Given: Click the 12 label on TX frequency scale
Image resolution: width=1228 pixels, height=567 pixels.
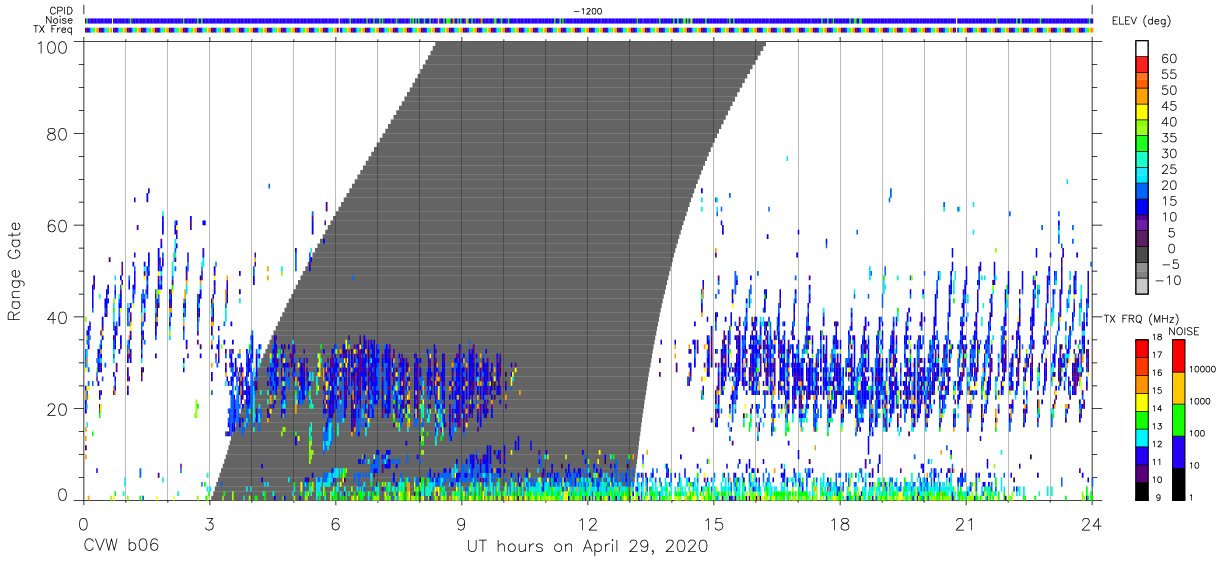Looking at the screenshot, I should coord(1157,444).
